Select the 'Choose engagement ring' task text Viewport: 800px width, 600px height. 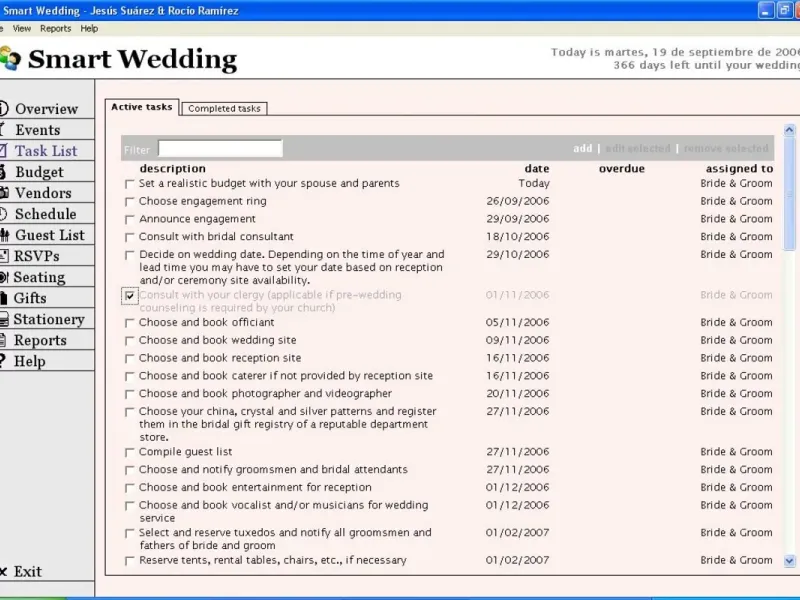203,201
